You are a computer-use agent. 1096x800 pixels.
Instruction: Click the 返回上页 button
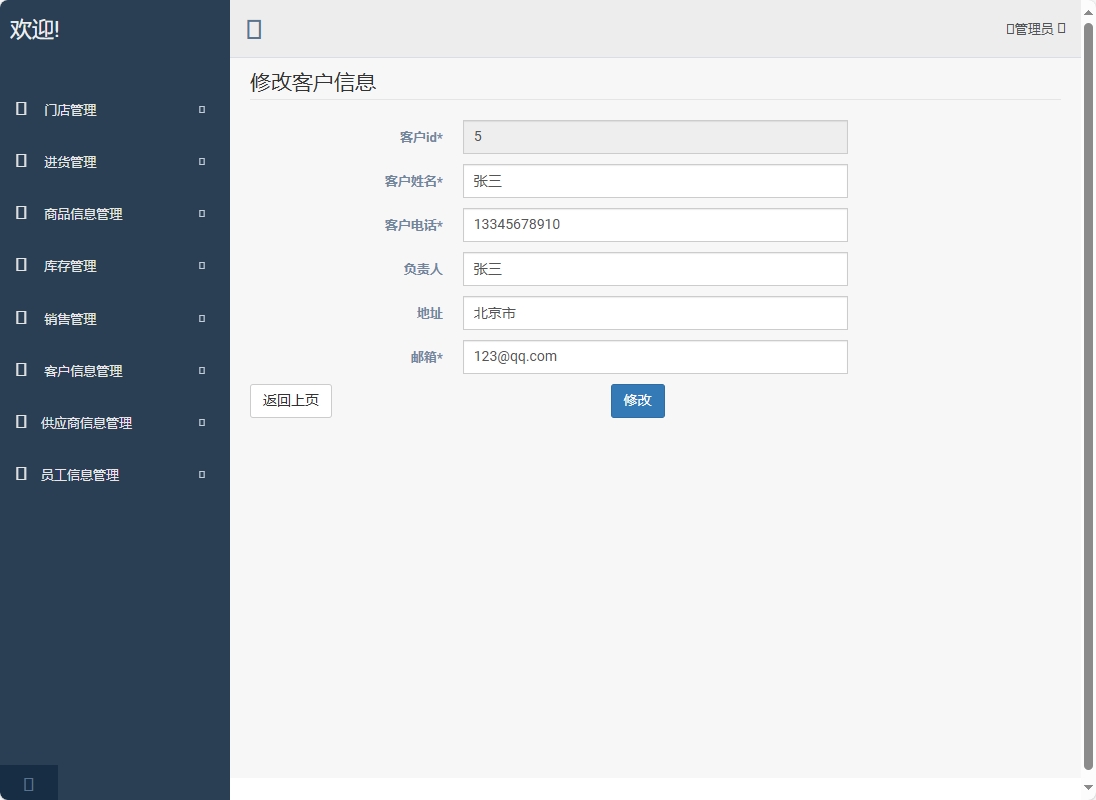click(290, 400)
